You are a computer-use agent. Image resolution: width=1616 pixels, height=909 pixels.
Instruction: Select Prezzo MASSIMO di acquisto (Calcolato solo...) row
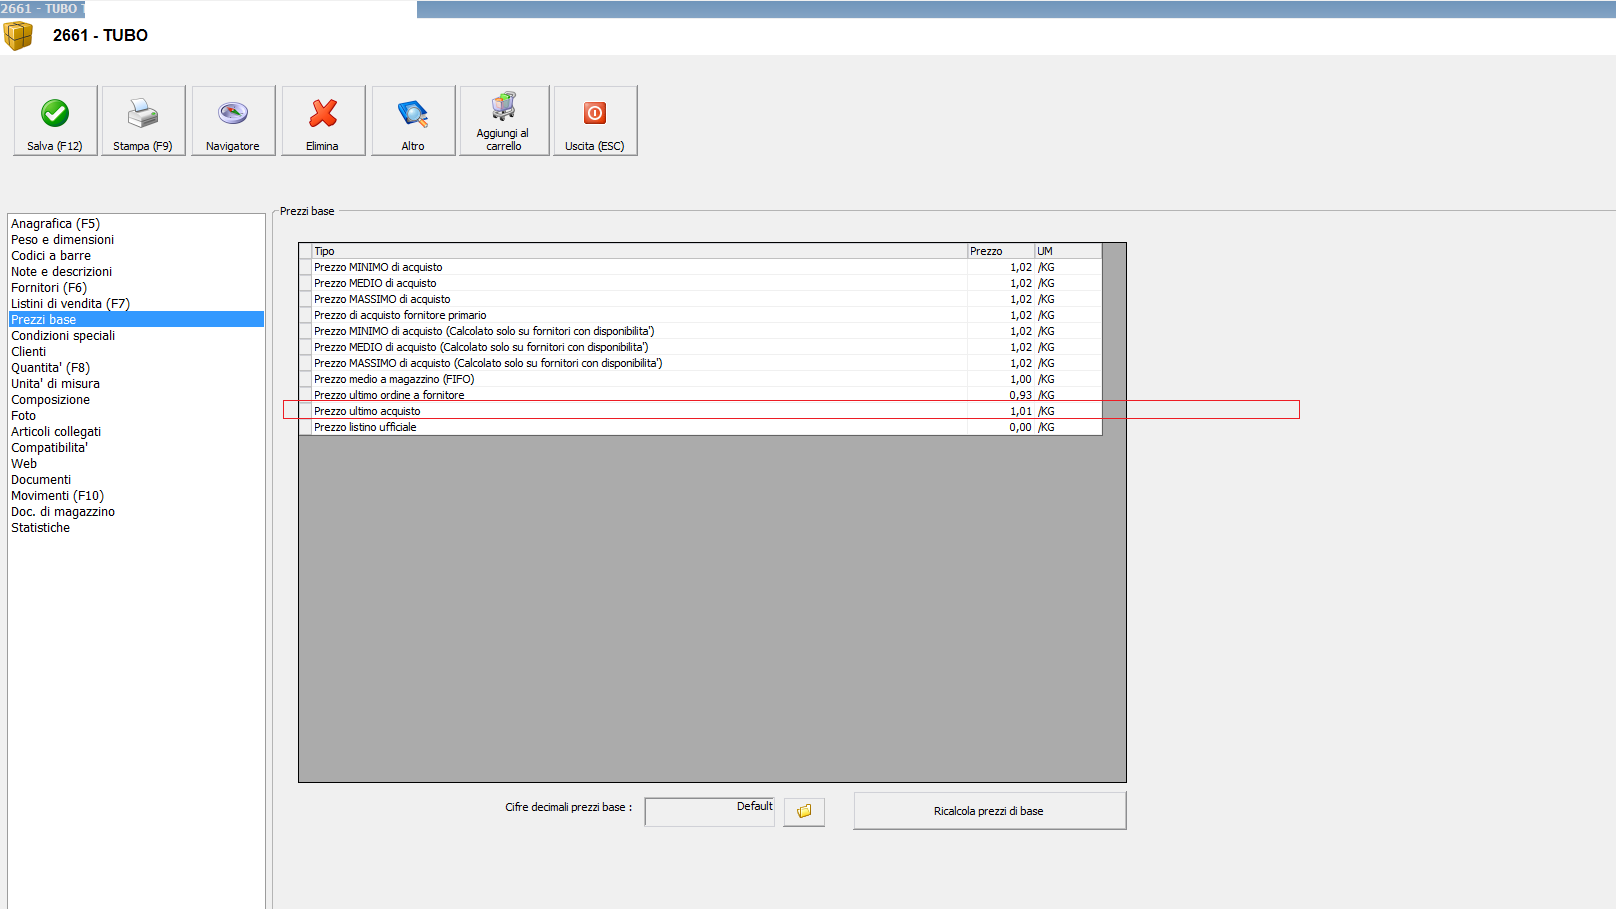point(700,363)
